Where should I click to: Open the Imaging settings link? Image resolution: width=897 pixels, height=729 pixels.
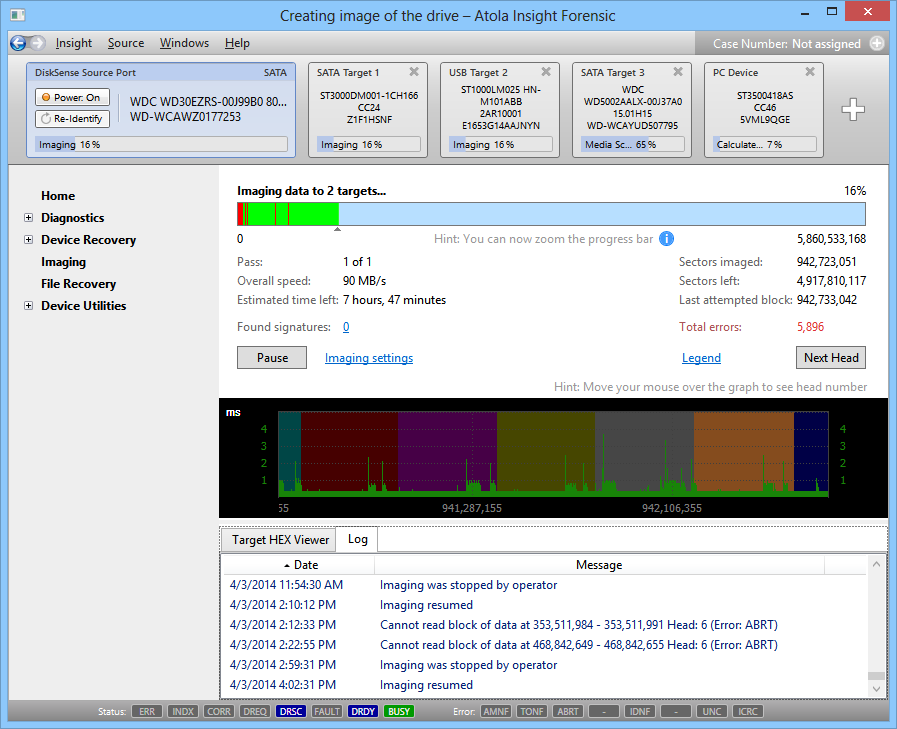coord(369,358)
